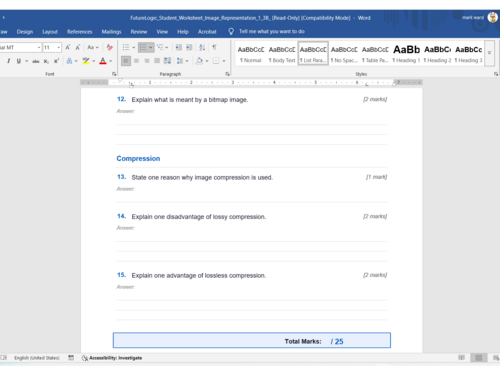Apply the Body Text style
Screen dimensions: 500x375
[x=282, y=53]
